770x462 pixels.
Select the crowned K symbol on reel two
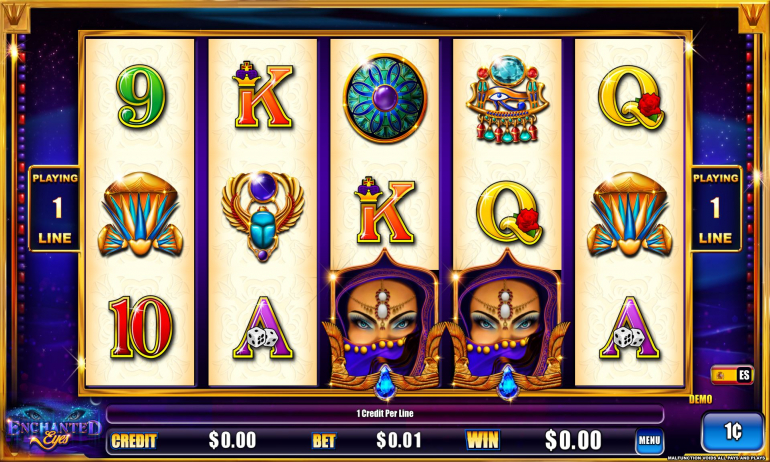click(x=263, y=95)
